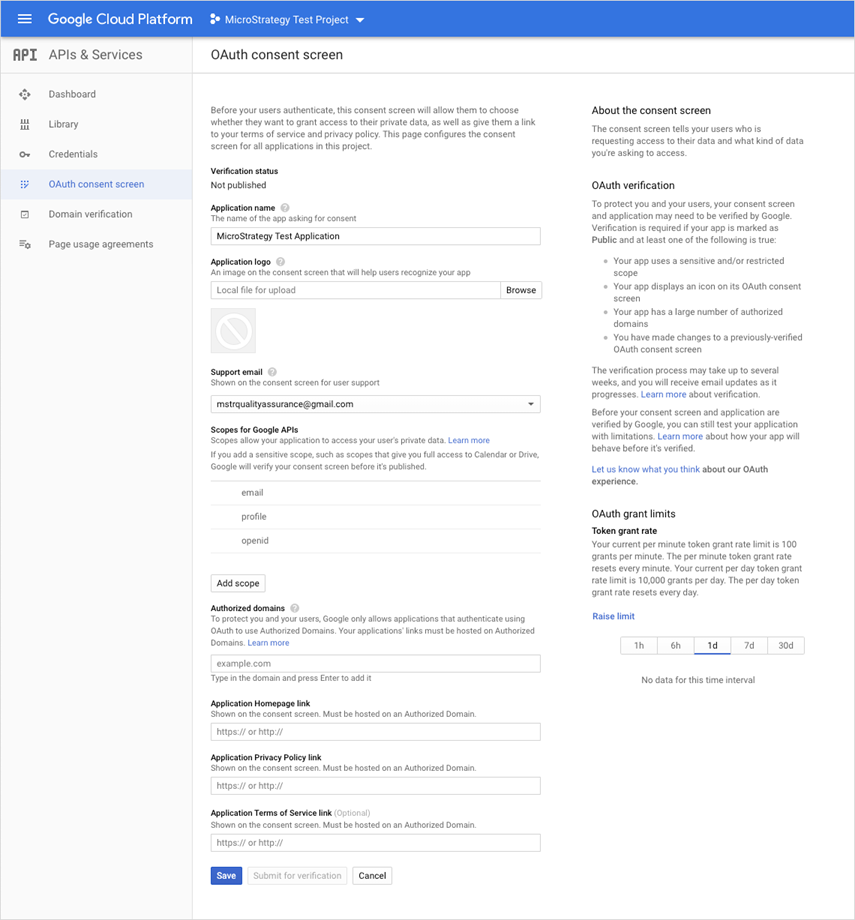The height and width of the screenshot is (920, 855).
Task: Click the Raise limit link
Action: pos(613,616)
